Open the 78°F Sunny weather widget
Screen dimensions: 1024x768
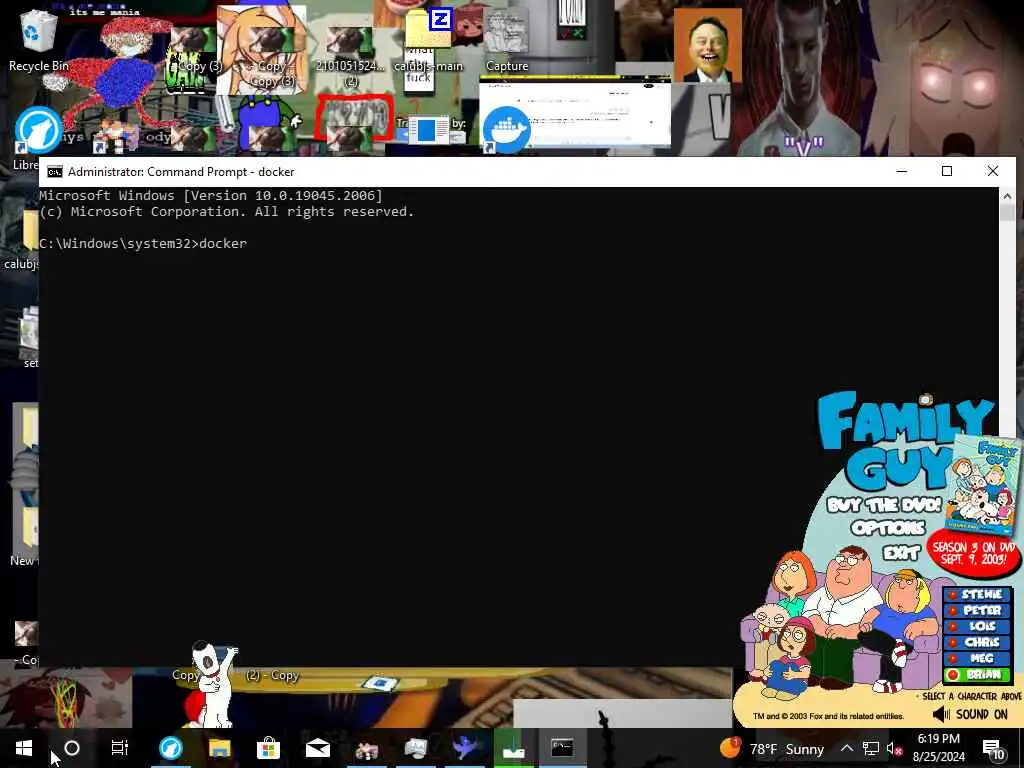pos(772,749)
